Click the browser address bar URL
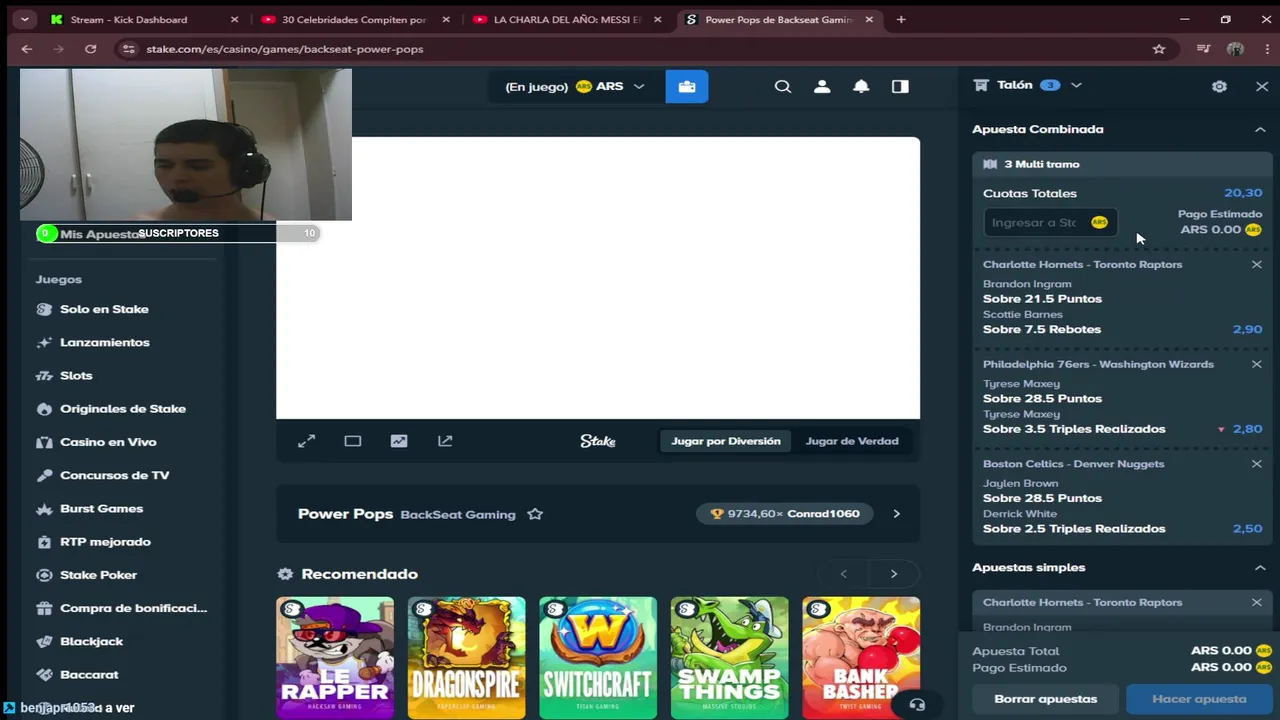 pyautogui.click(x=285, y=49)
